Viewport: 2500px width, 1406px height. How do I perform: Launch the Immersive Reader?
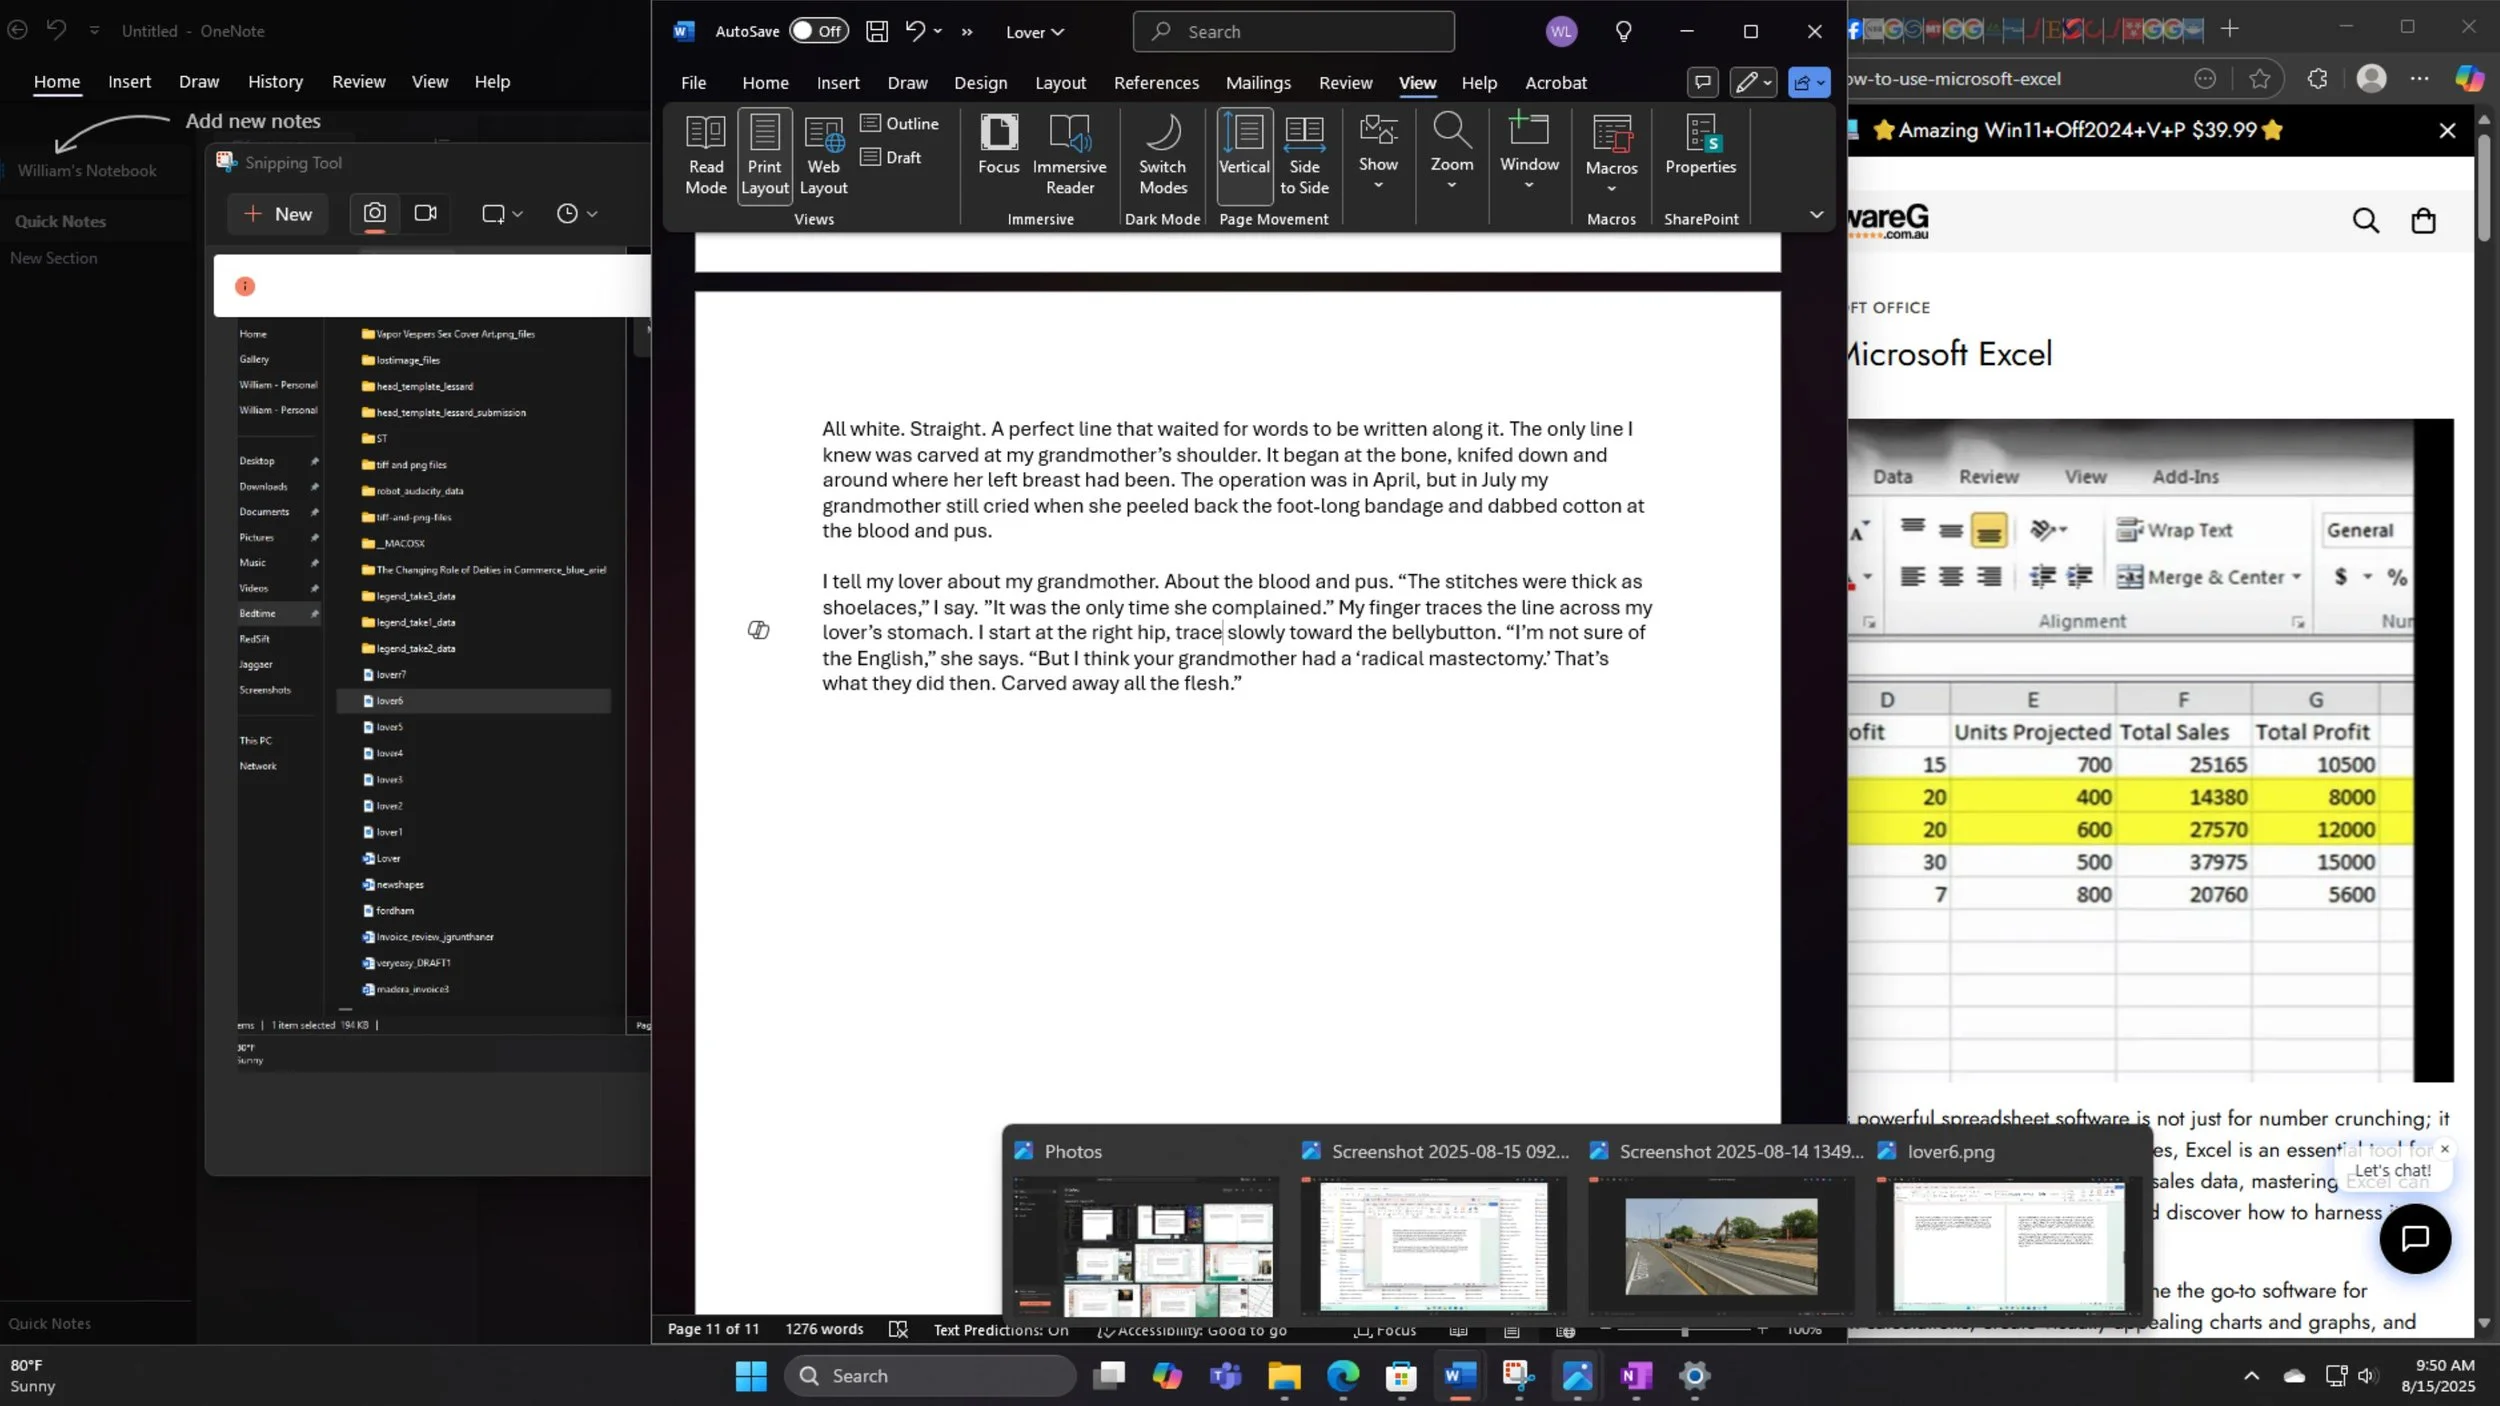pyautogui.click(x=1069, y=154)
